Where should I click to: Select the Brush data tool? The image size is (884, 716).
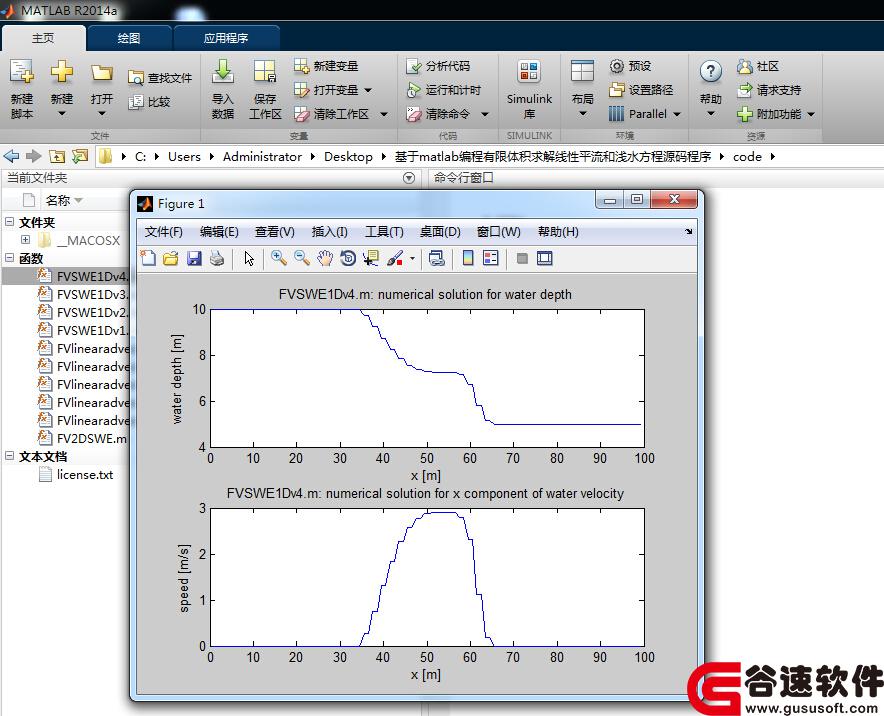point(395,258)
